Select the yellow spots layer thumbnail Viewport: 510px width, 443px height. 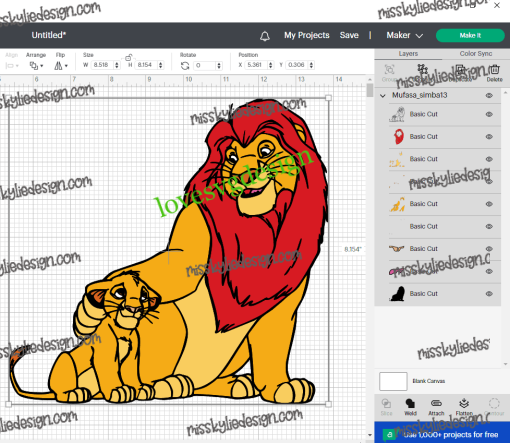[x=397, y=159]
